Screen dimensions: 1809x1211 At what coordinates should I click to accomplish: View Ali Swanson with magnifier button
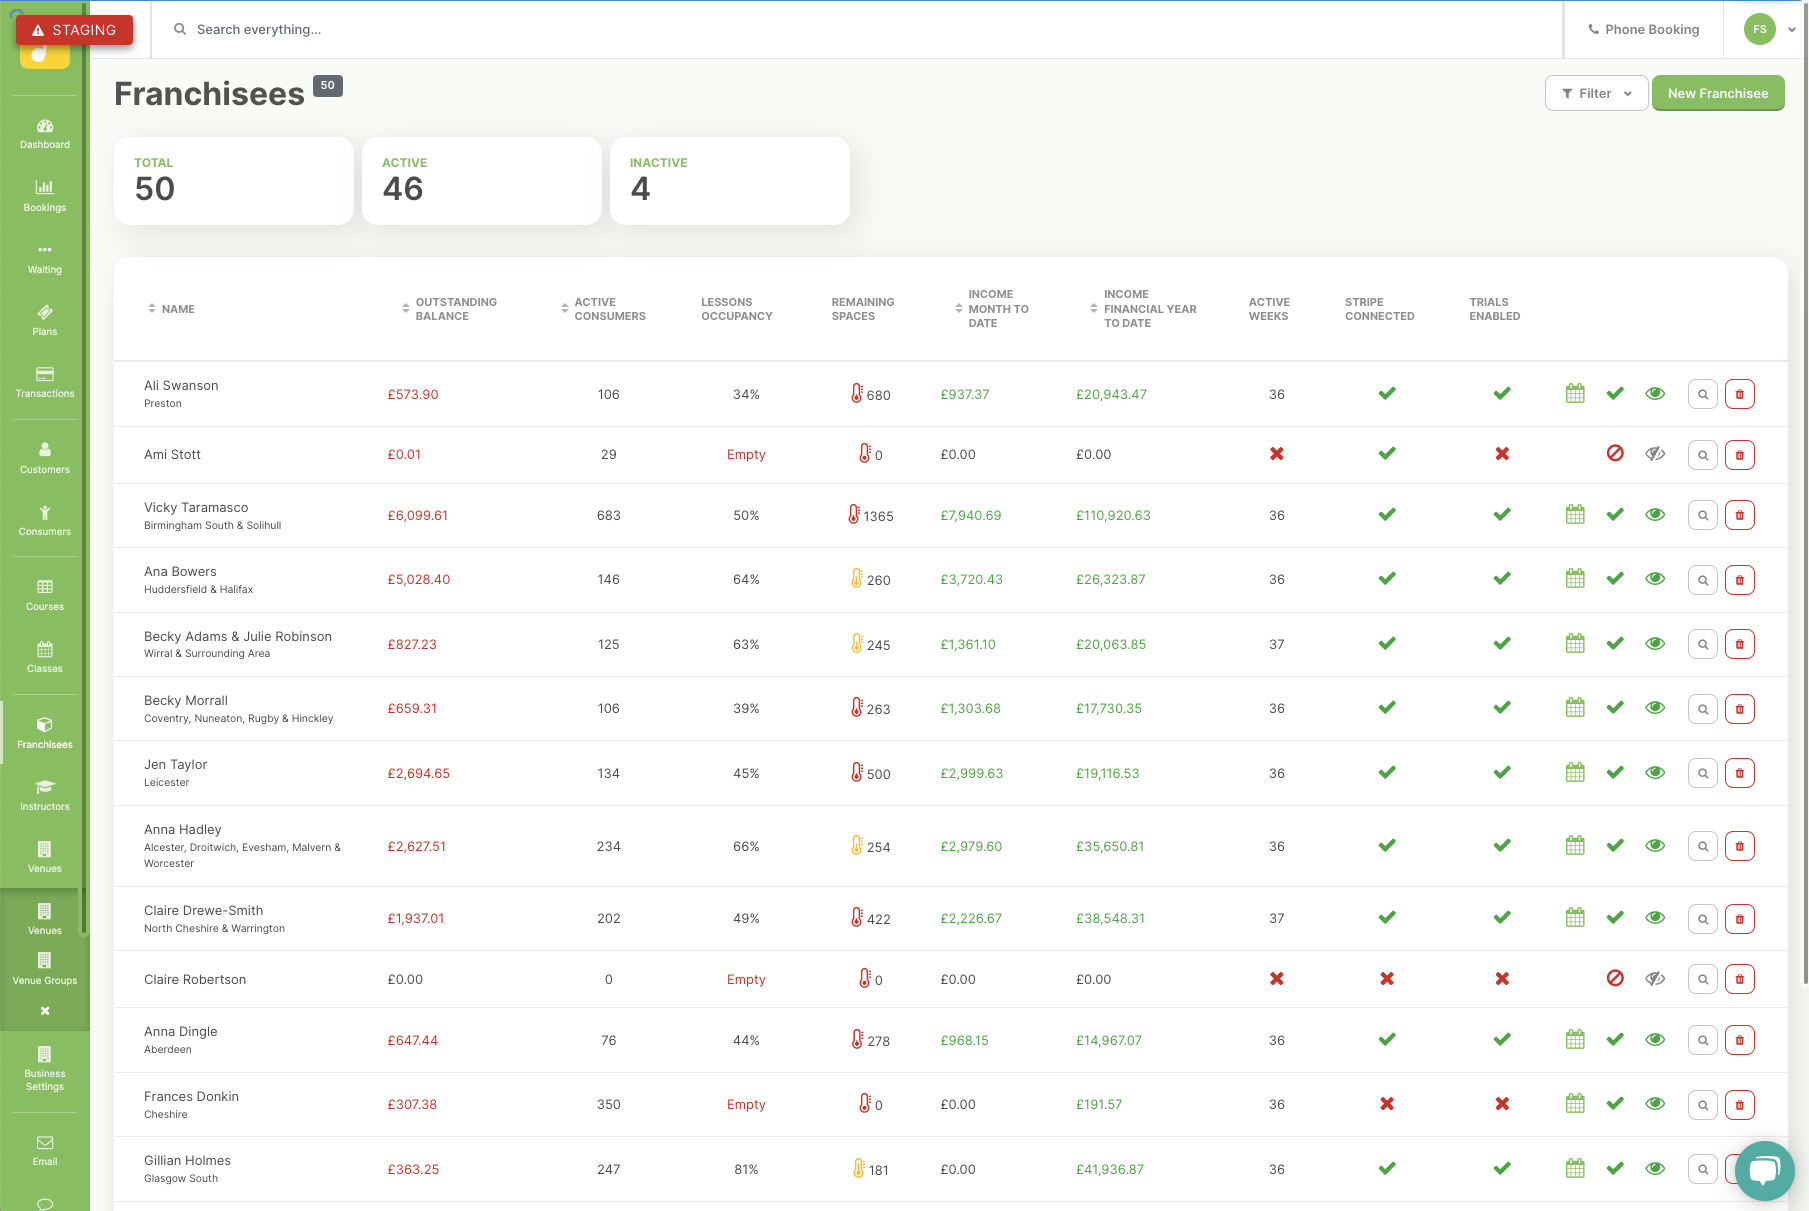point(1702,394)
